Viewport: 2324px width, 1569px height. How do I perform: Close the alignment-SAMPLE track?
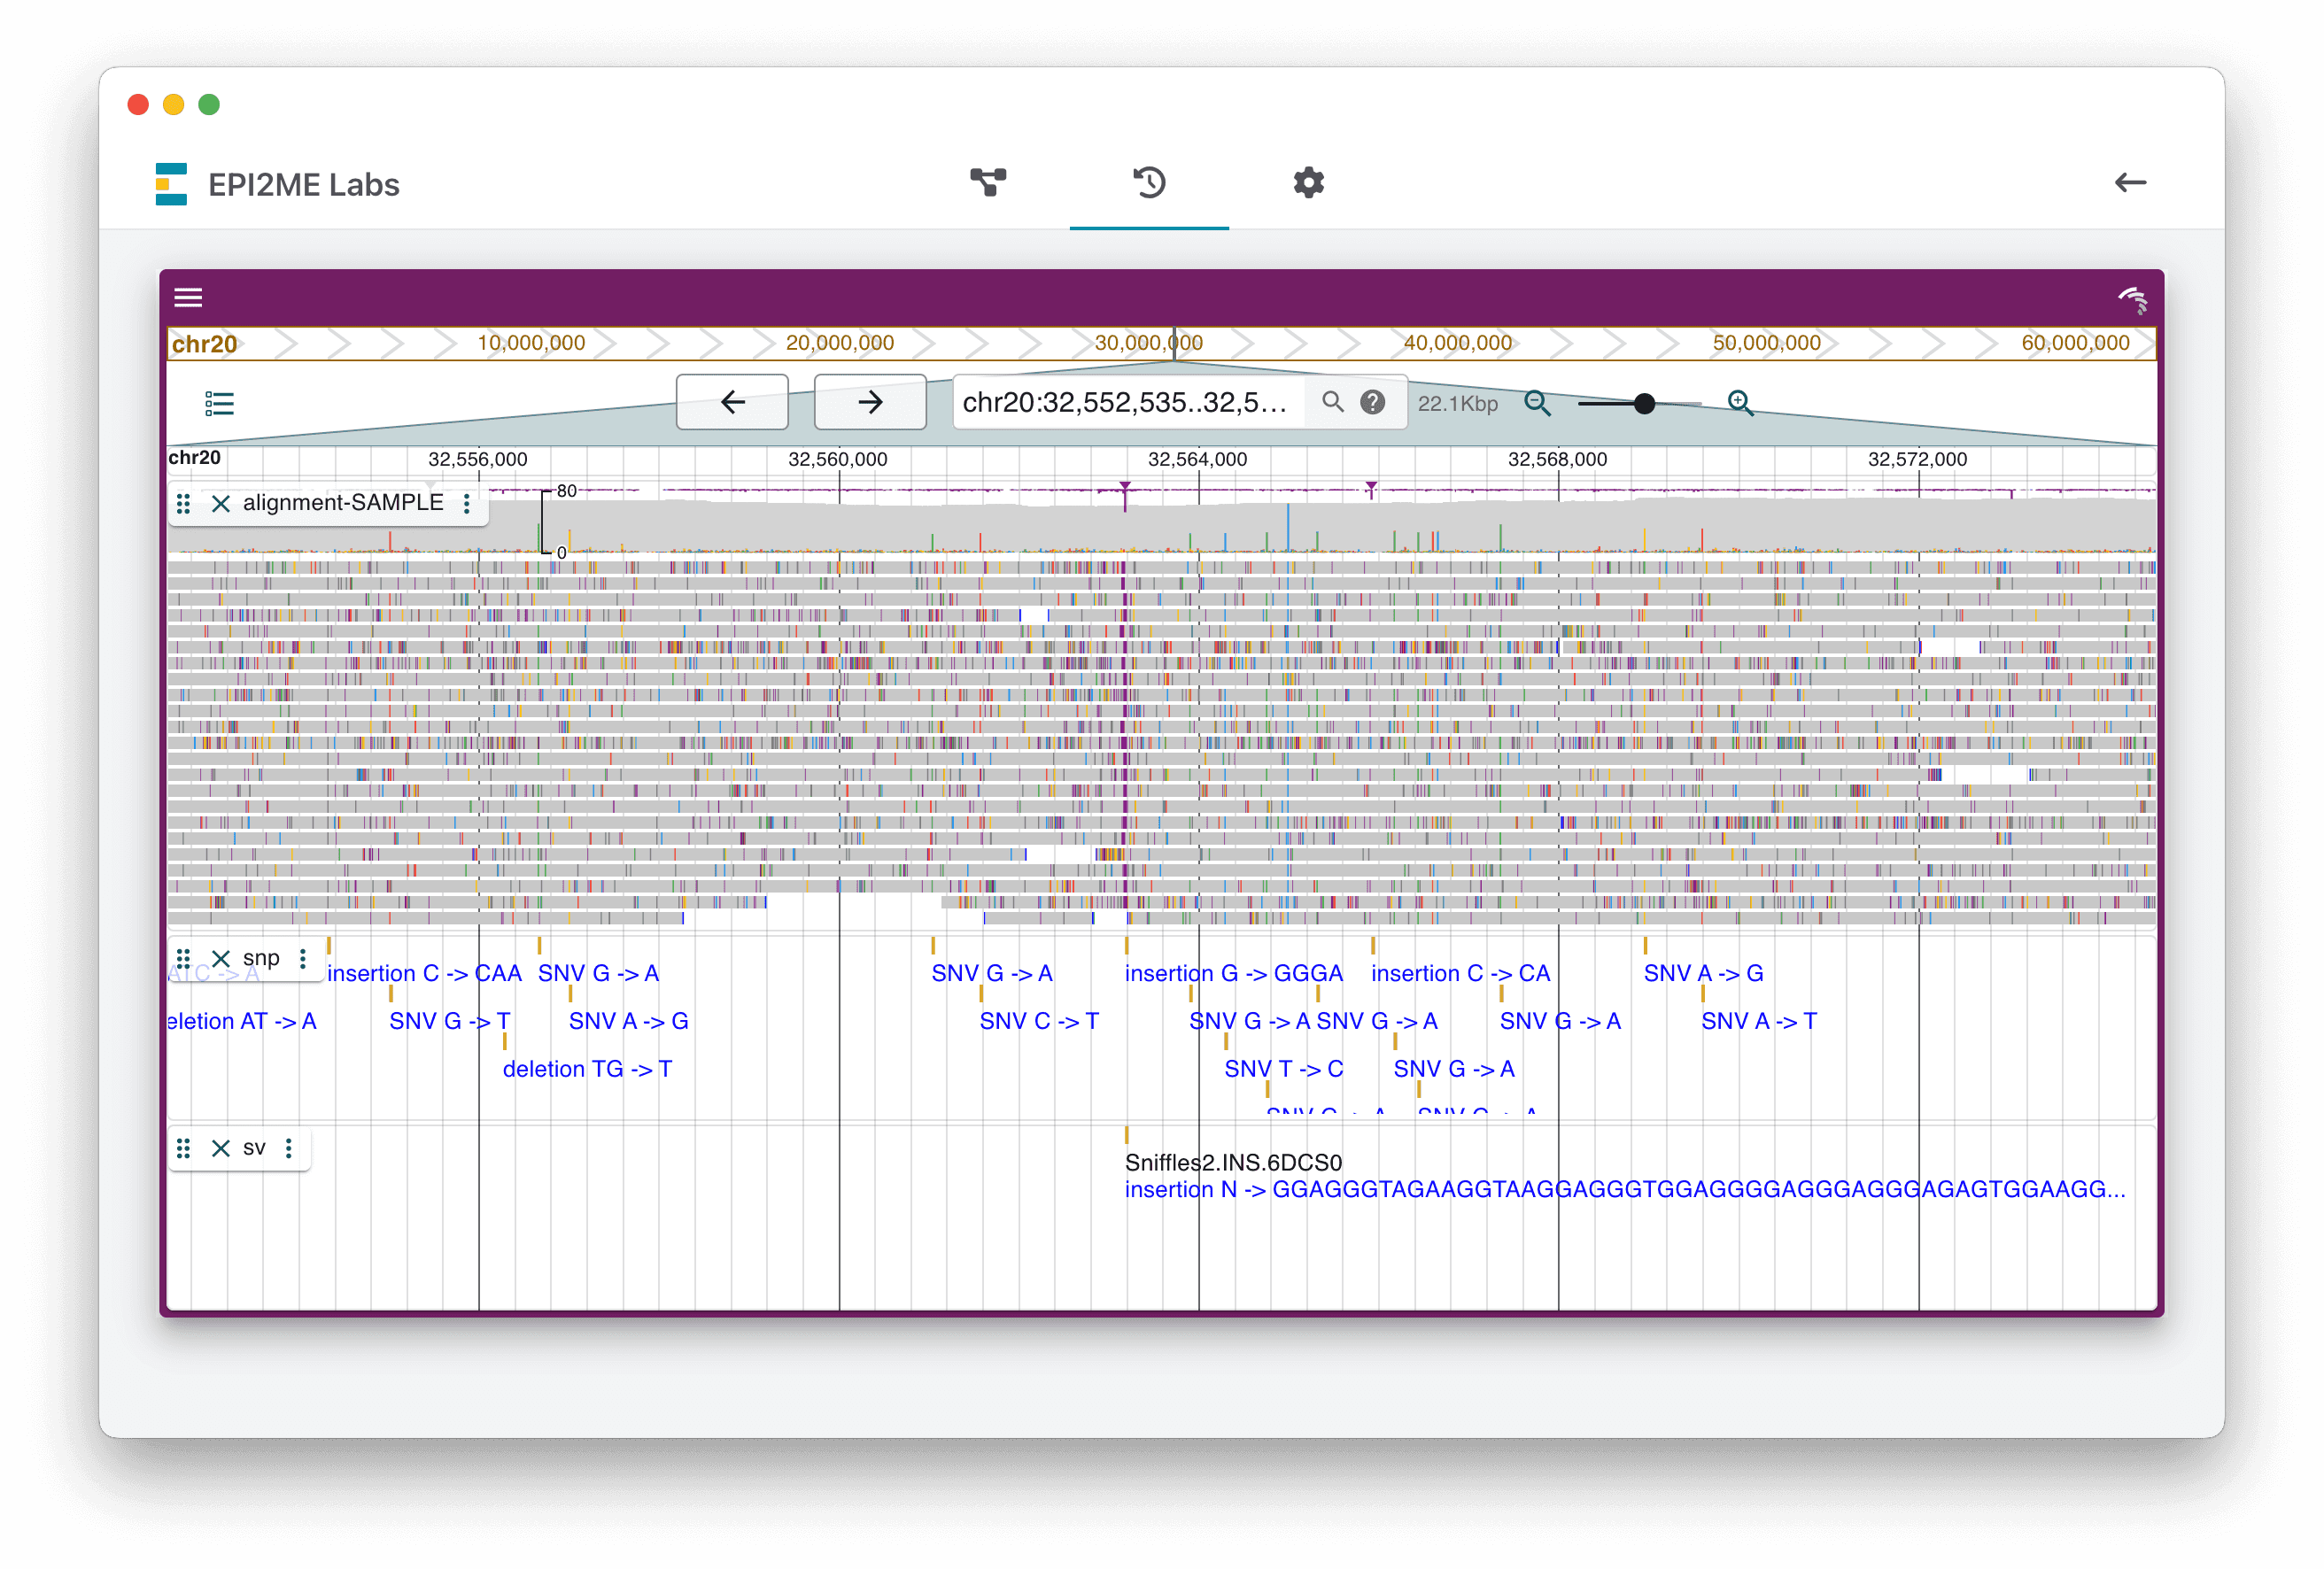[222, 503]
